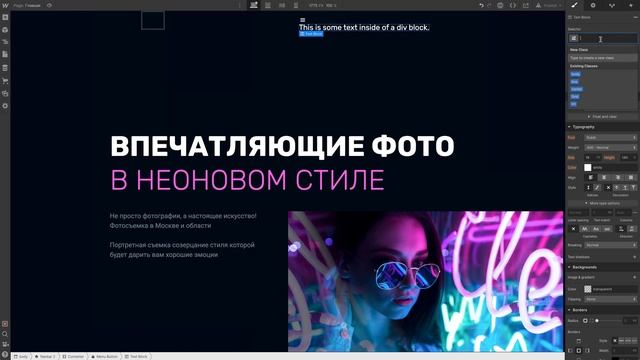Expand the Float and clear section

602,117
